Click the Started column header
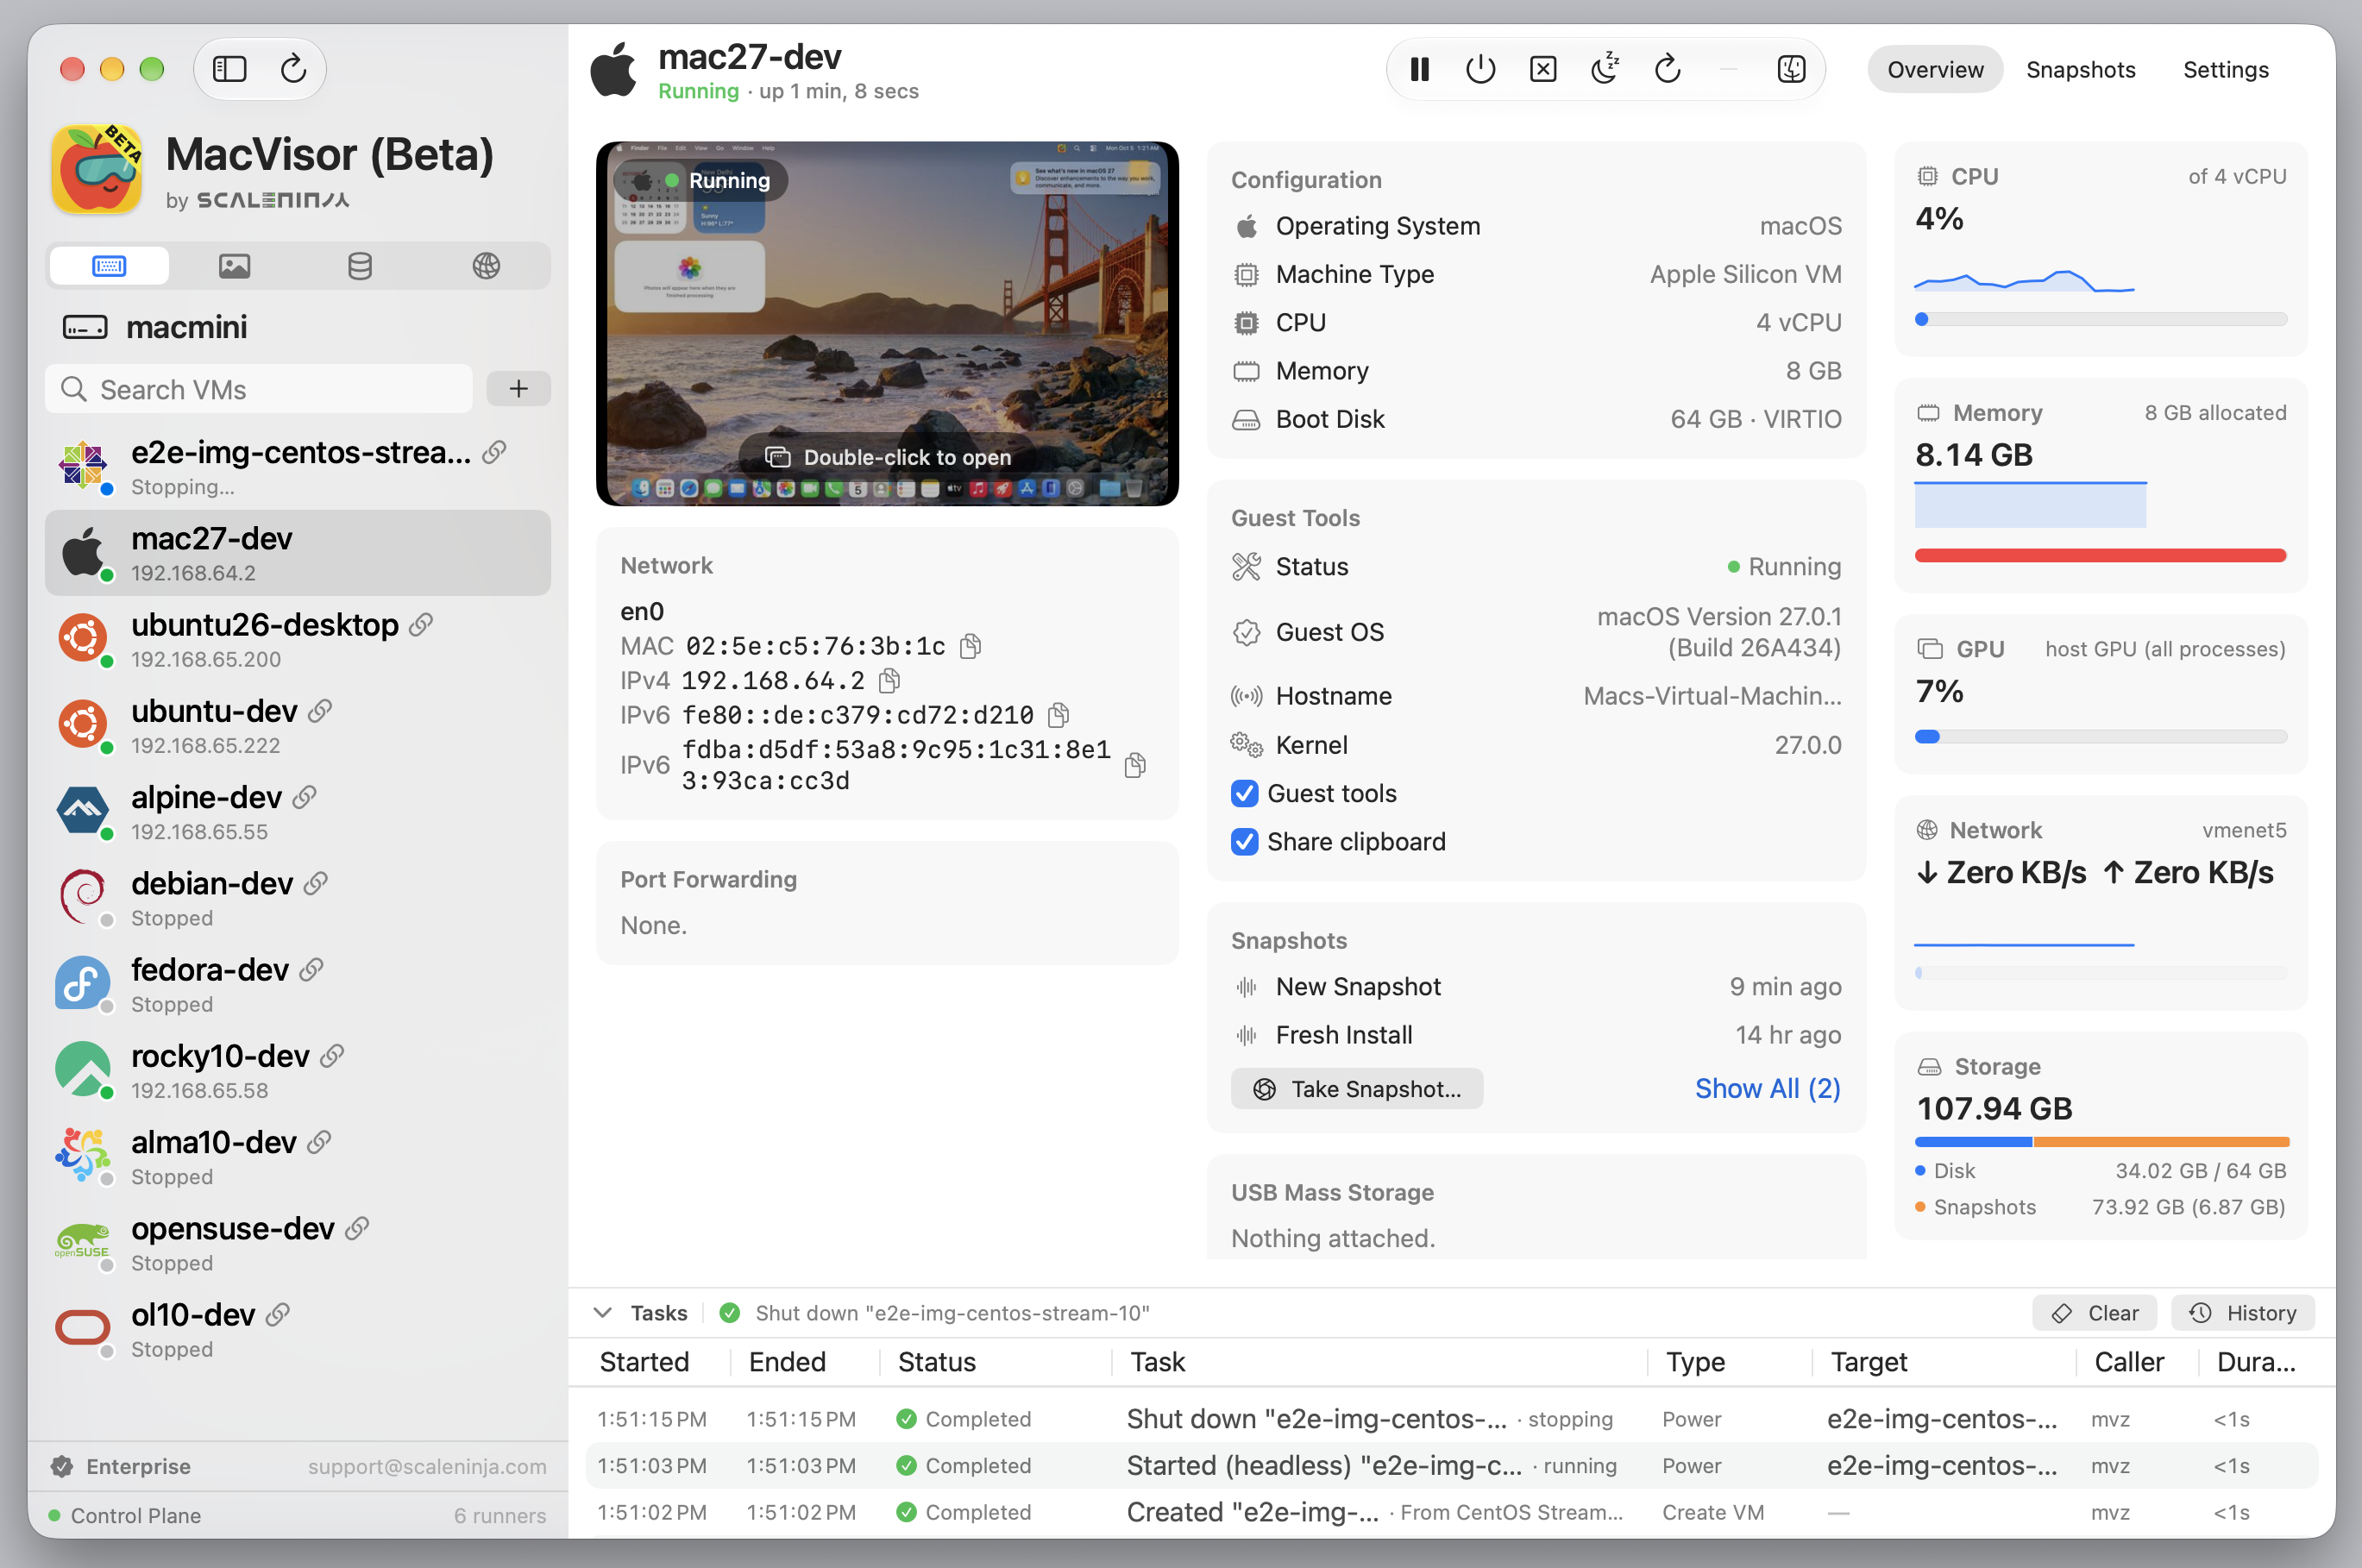Screen dimensions: 2362x1568 click(x=644, y=1362)
